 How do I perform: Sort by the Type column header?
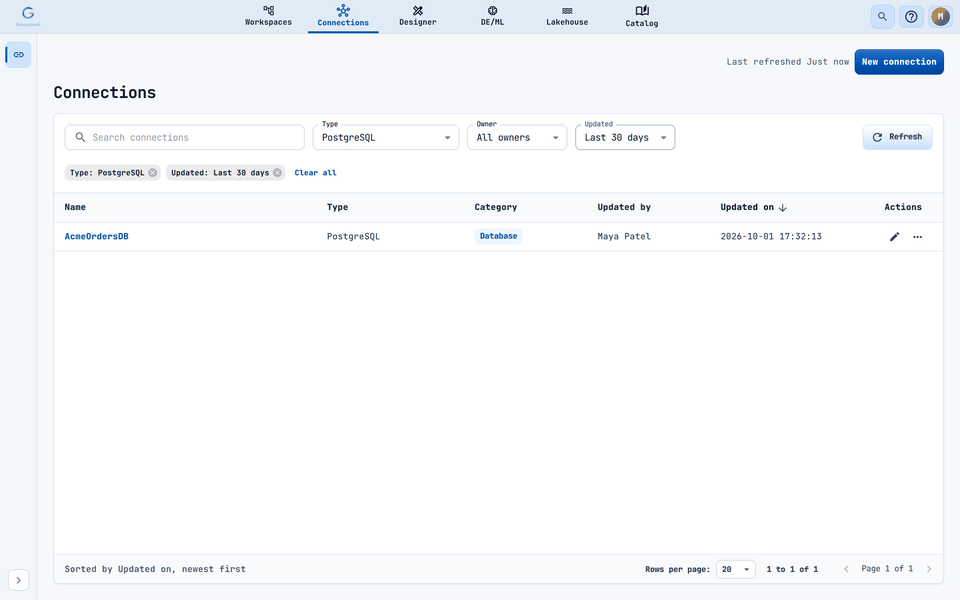coord(337,207)
